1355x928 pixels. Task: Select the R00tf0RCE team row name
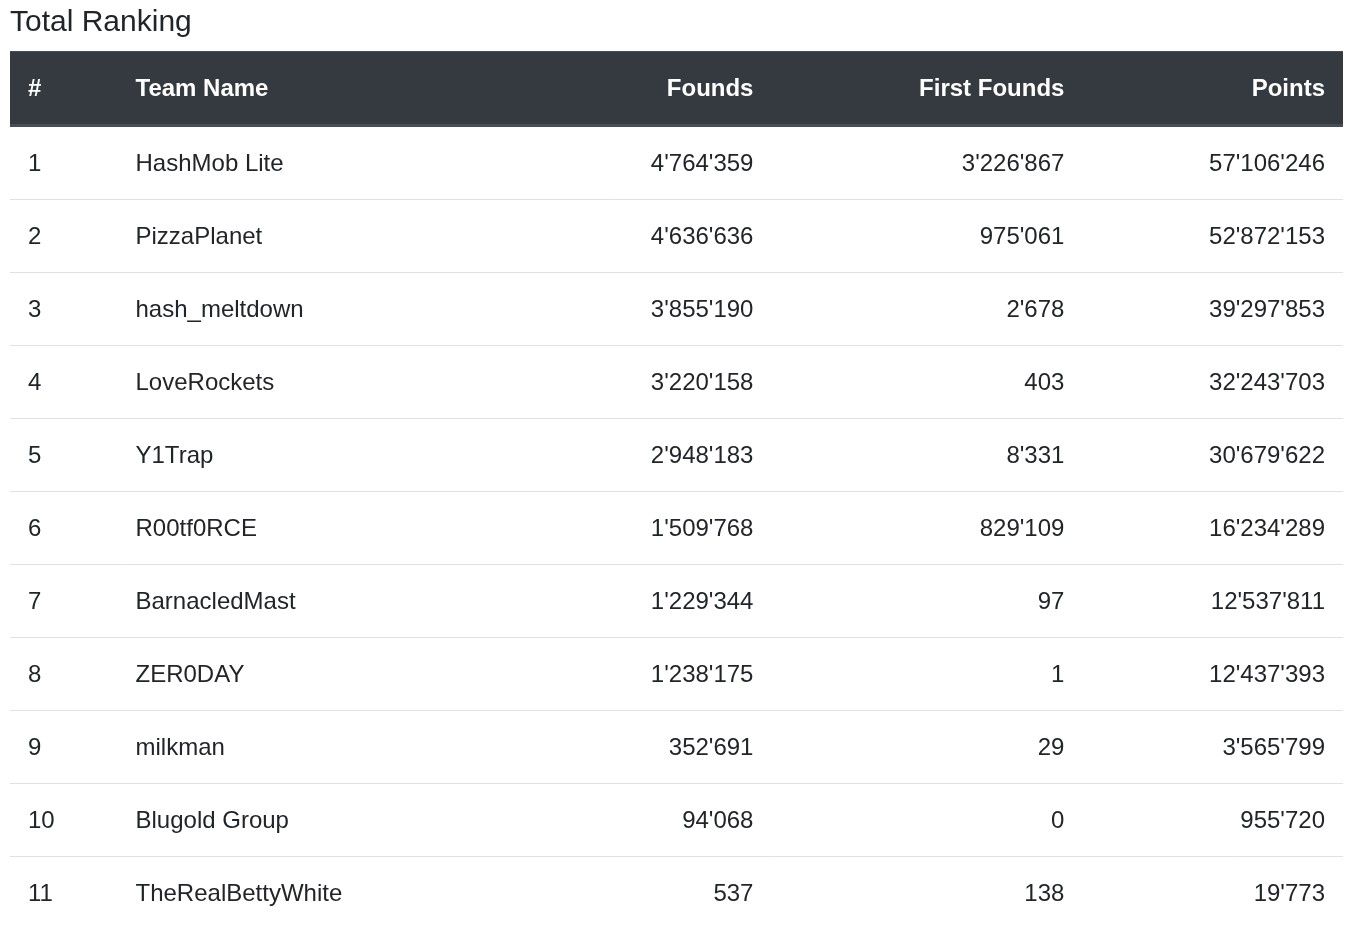tap(196, 528)
